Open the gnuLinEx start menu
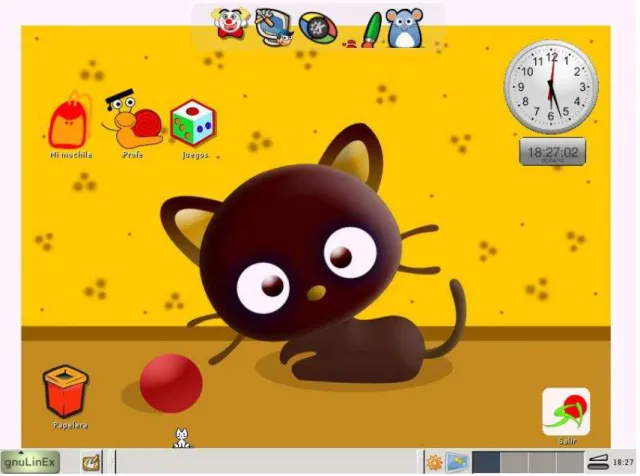This screenshot has height=476, width=640. [30, 462]
